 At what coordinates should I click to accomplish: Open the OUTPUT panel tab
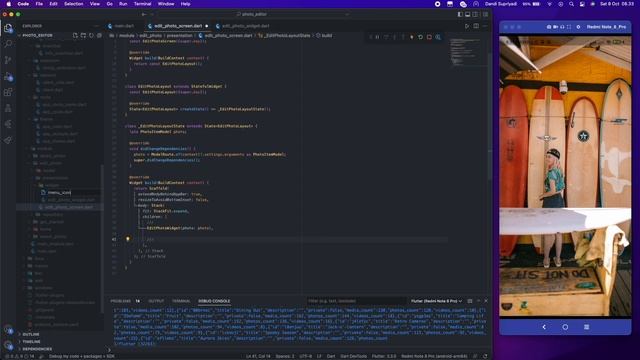(x=156, y=301)
